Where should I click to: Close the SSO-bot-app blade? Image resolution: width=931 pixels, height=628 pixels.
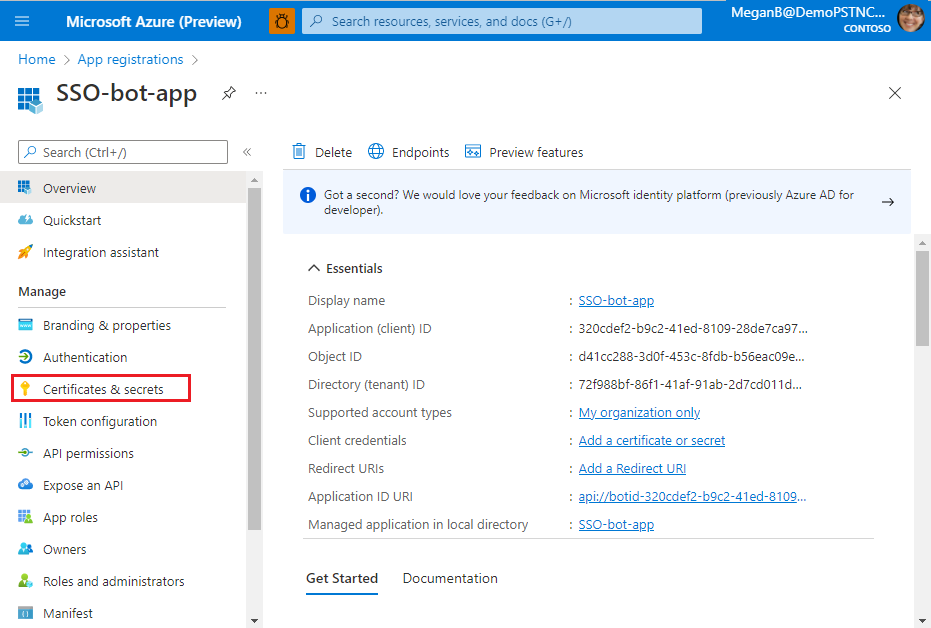[895, 93]
